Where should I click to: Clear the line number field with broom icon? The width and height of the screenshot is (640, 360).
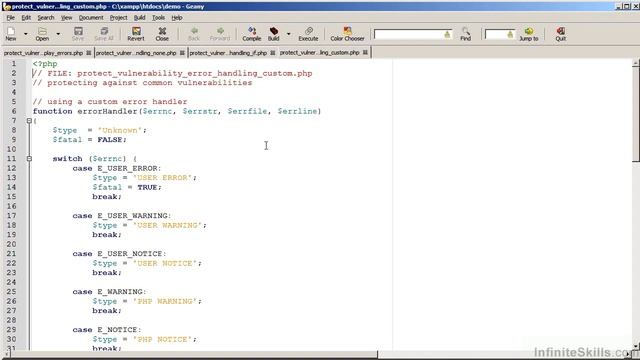510,34
